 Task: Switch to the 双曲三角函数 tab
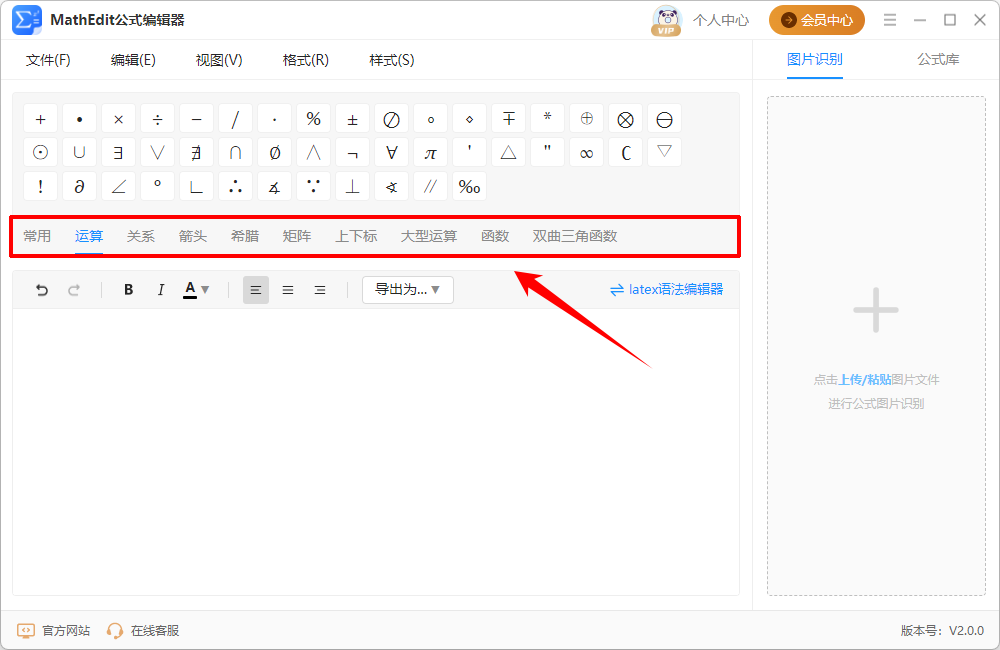(575, 236)
